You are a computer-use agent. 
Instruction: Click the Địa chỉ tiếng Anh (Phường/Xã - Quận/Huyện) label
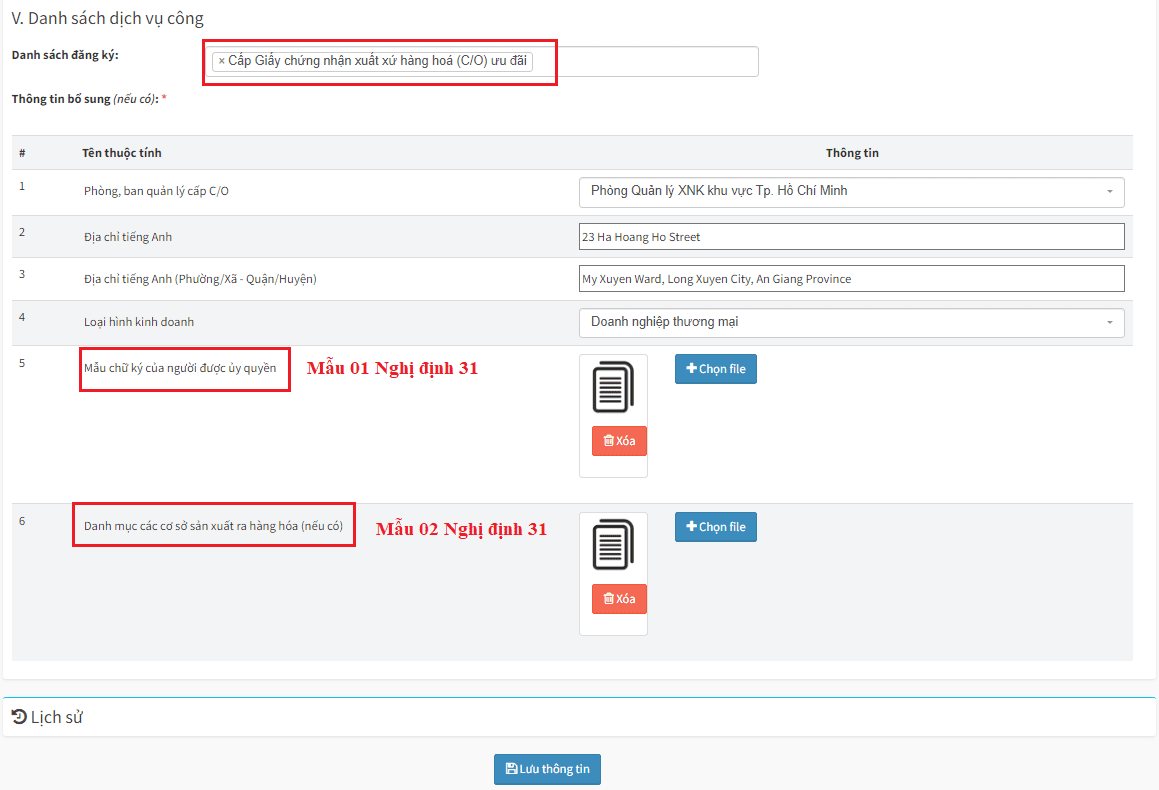pos(200,279)
